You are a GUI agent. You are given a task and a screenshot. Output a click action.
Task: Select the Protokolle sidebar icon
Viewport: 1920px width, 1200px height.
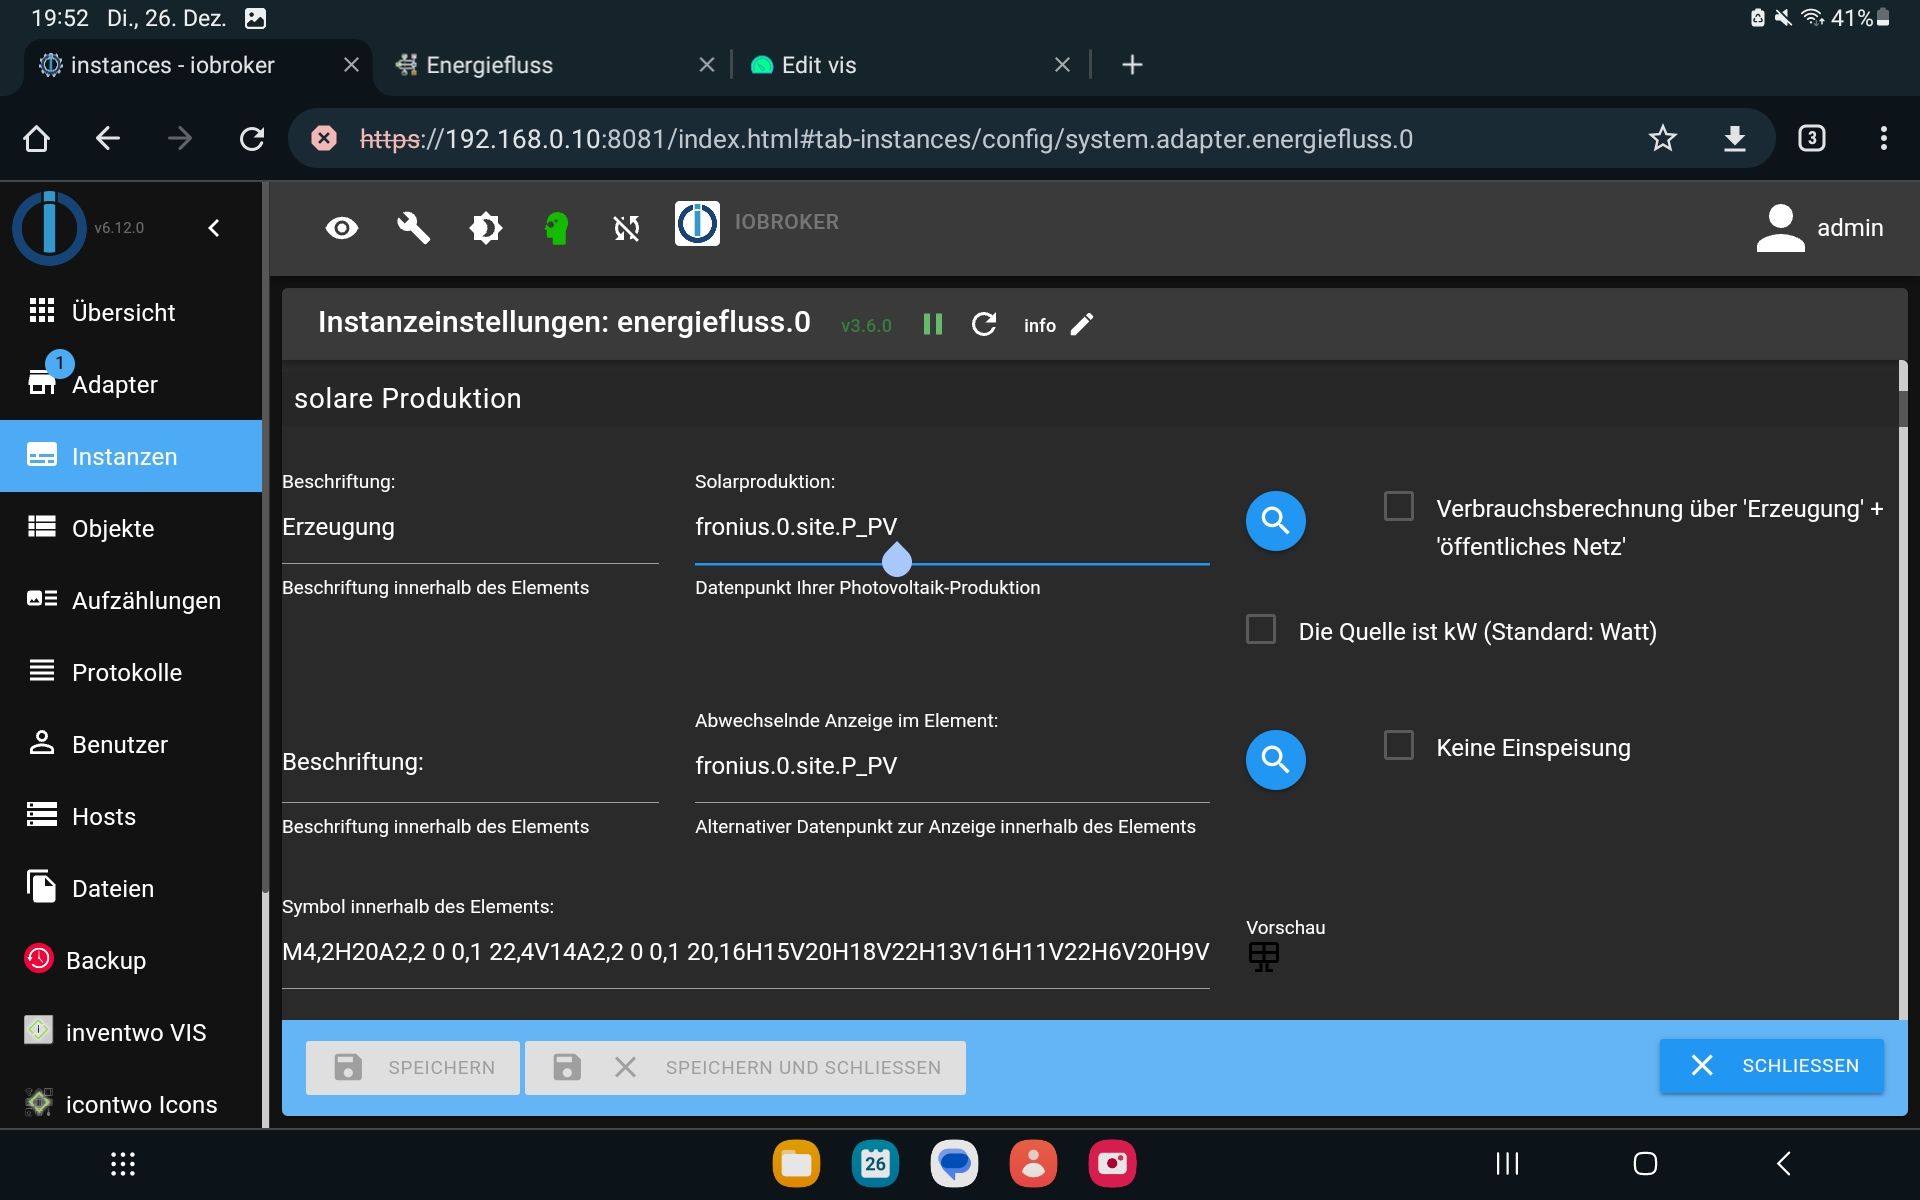[x=39, y=672]
